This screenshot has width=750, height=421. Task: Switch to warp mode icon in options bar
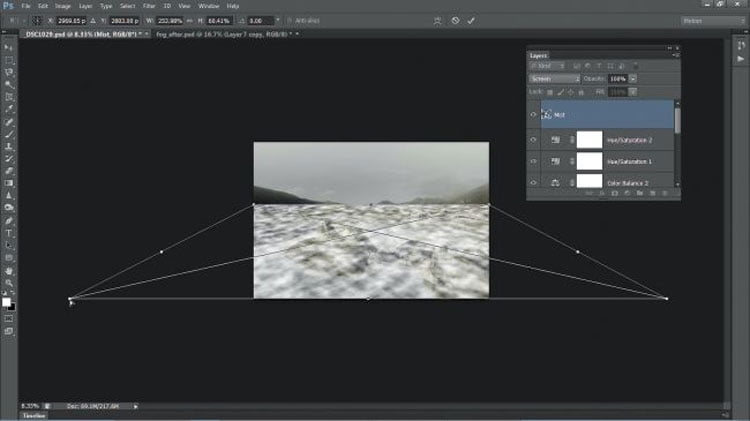437,21
